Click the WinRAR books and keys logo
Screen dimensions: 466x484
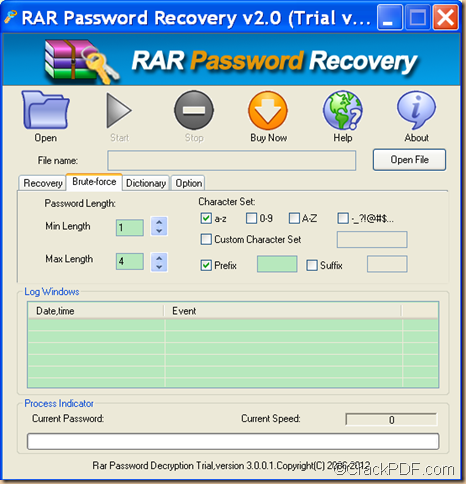tap(82, 61)
